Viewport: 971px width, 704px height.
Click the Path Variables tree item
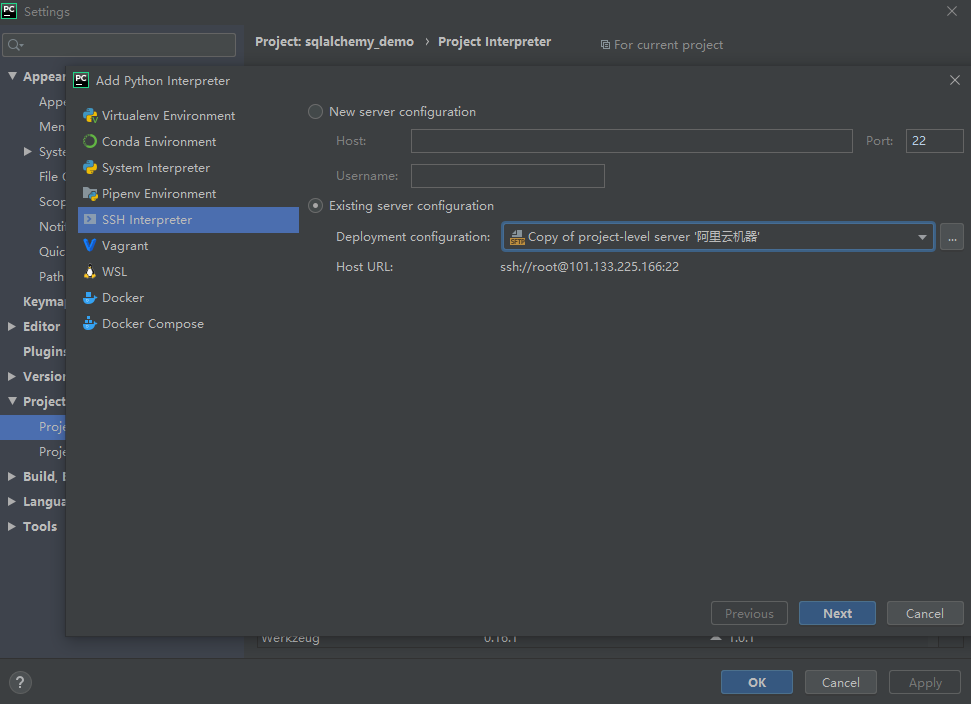point(52,276)
